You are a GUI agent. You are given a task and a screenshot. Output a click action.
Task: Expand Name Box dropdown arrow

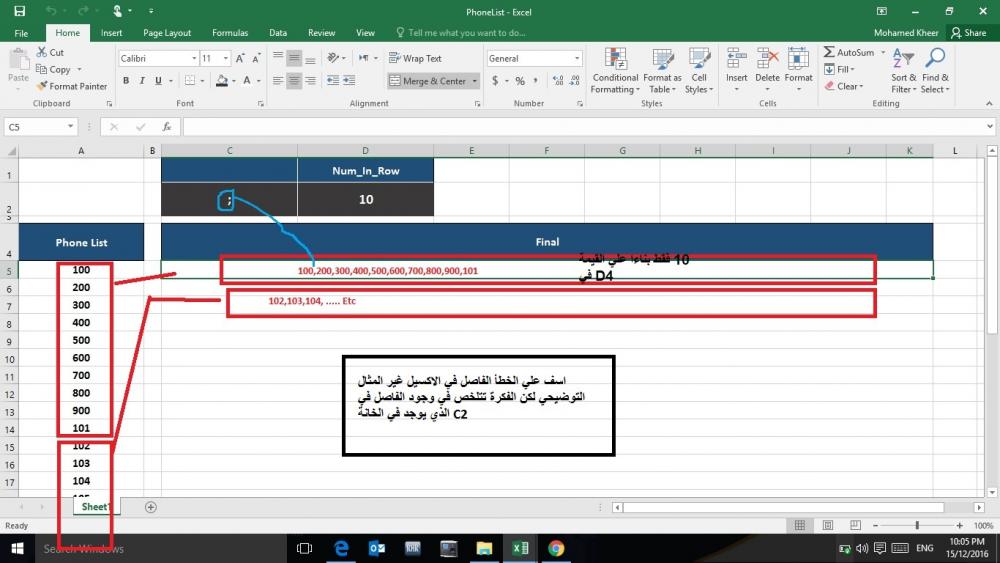click(x=70, y=127)
